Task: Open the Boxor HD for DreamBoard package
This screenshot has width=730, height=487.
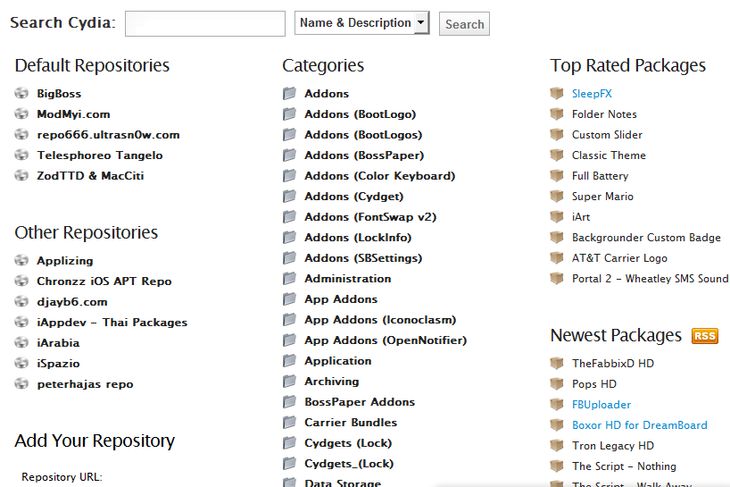Action: (640, 425)
